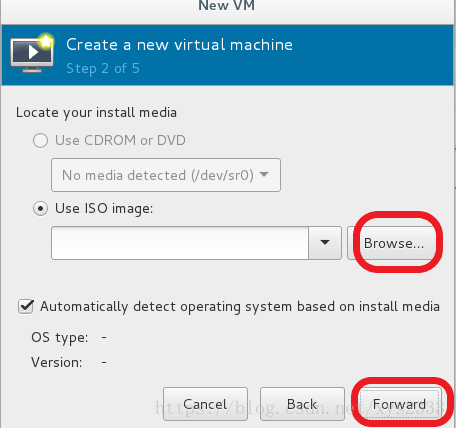This screenshot has width=456, height=428.
Task: Click the Create a new virtual machine heading
Action: [179, 45]
